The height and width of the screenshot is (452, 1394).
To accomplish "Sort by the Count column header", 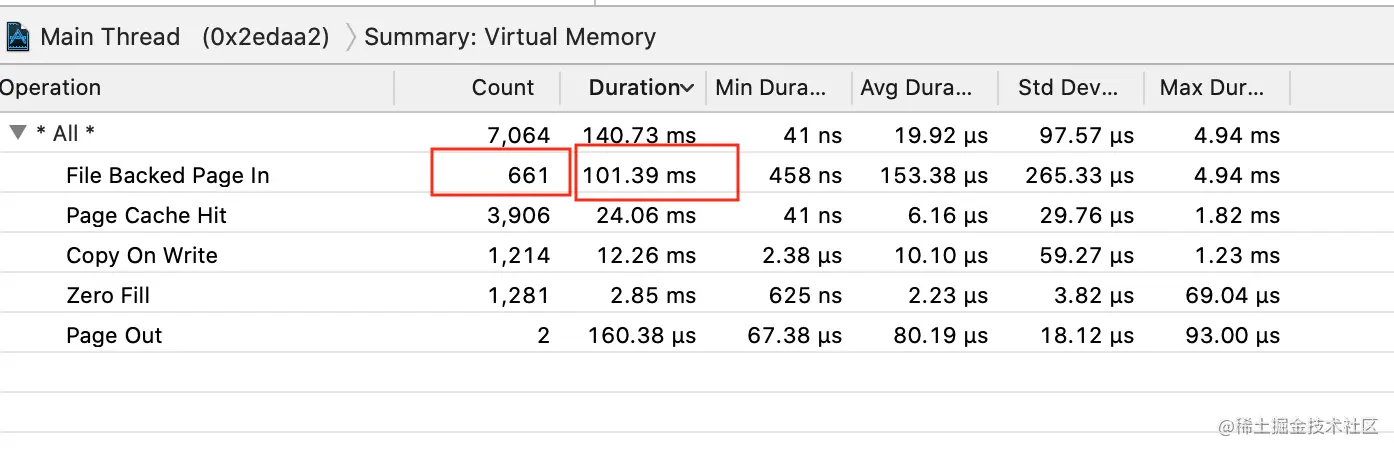I will click(502, 88).
